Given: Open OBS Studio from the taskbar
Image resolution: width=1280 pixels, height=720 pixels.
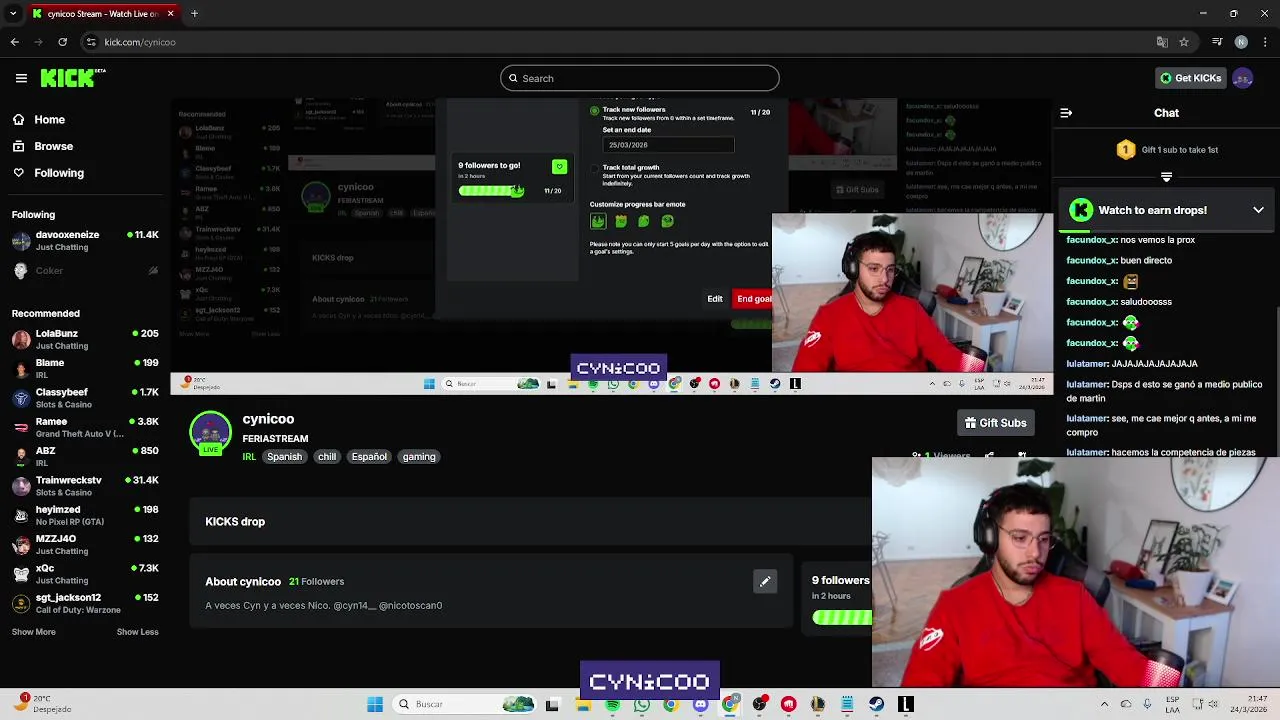Looking at the screenshot, I should tap(759, 704).
